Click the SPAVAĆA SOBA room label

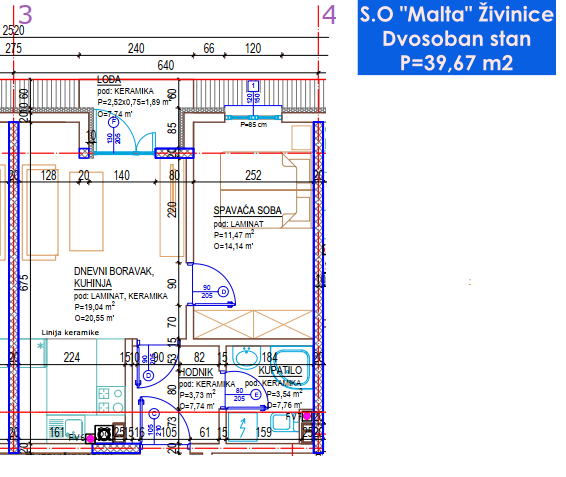(x=247, y=210)
